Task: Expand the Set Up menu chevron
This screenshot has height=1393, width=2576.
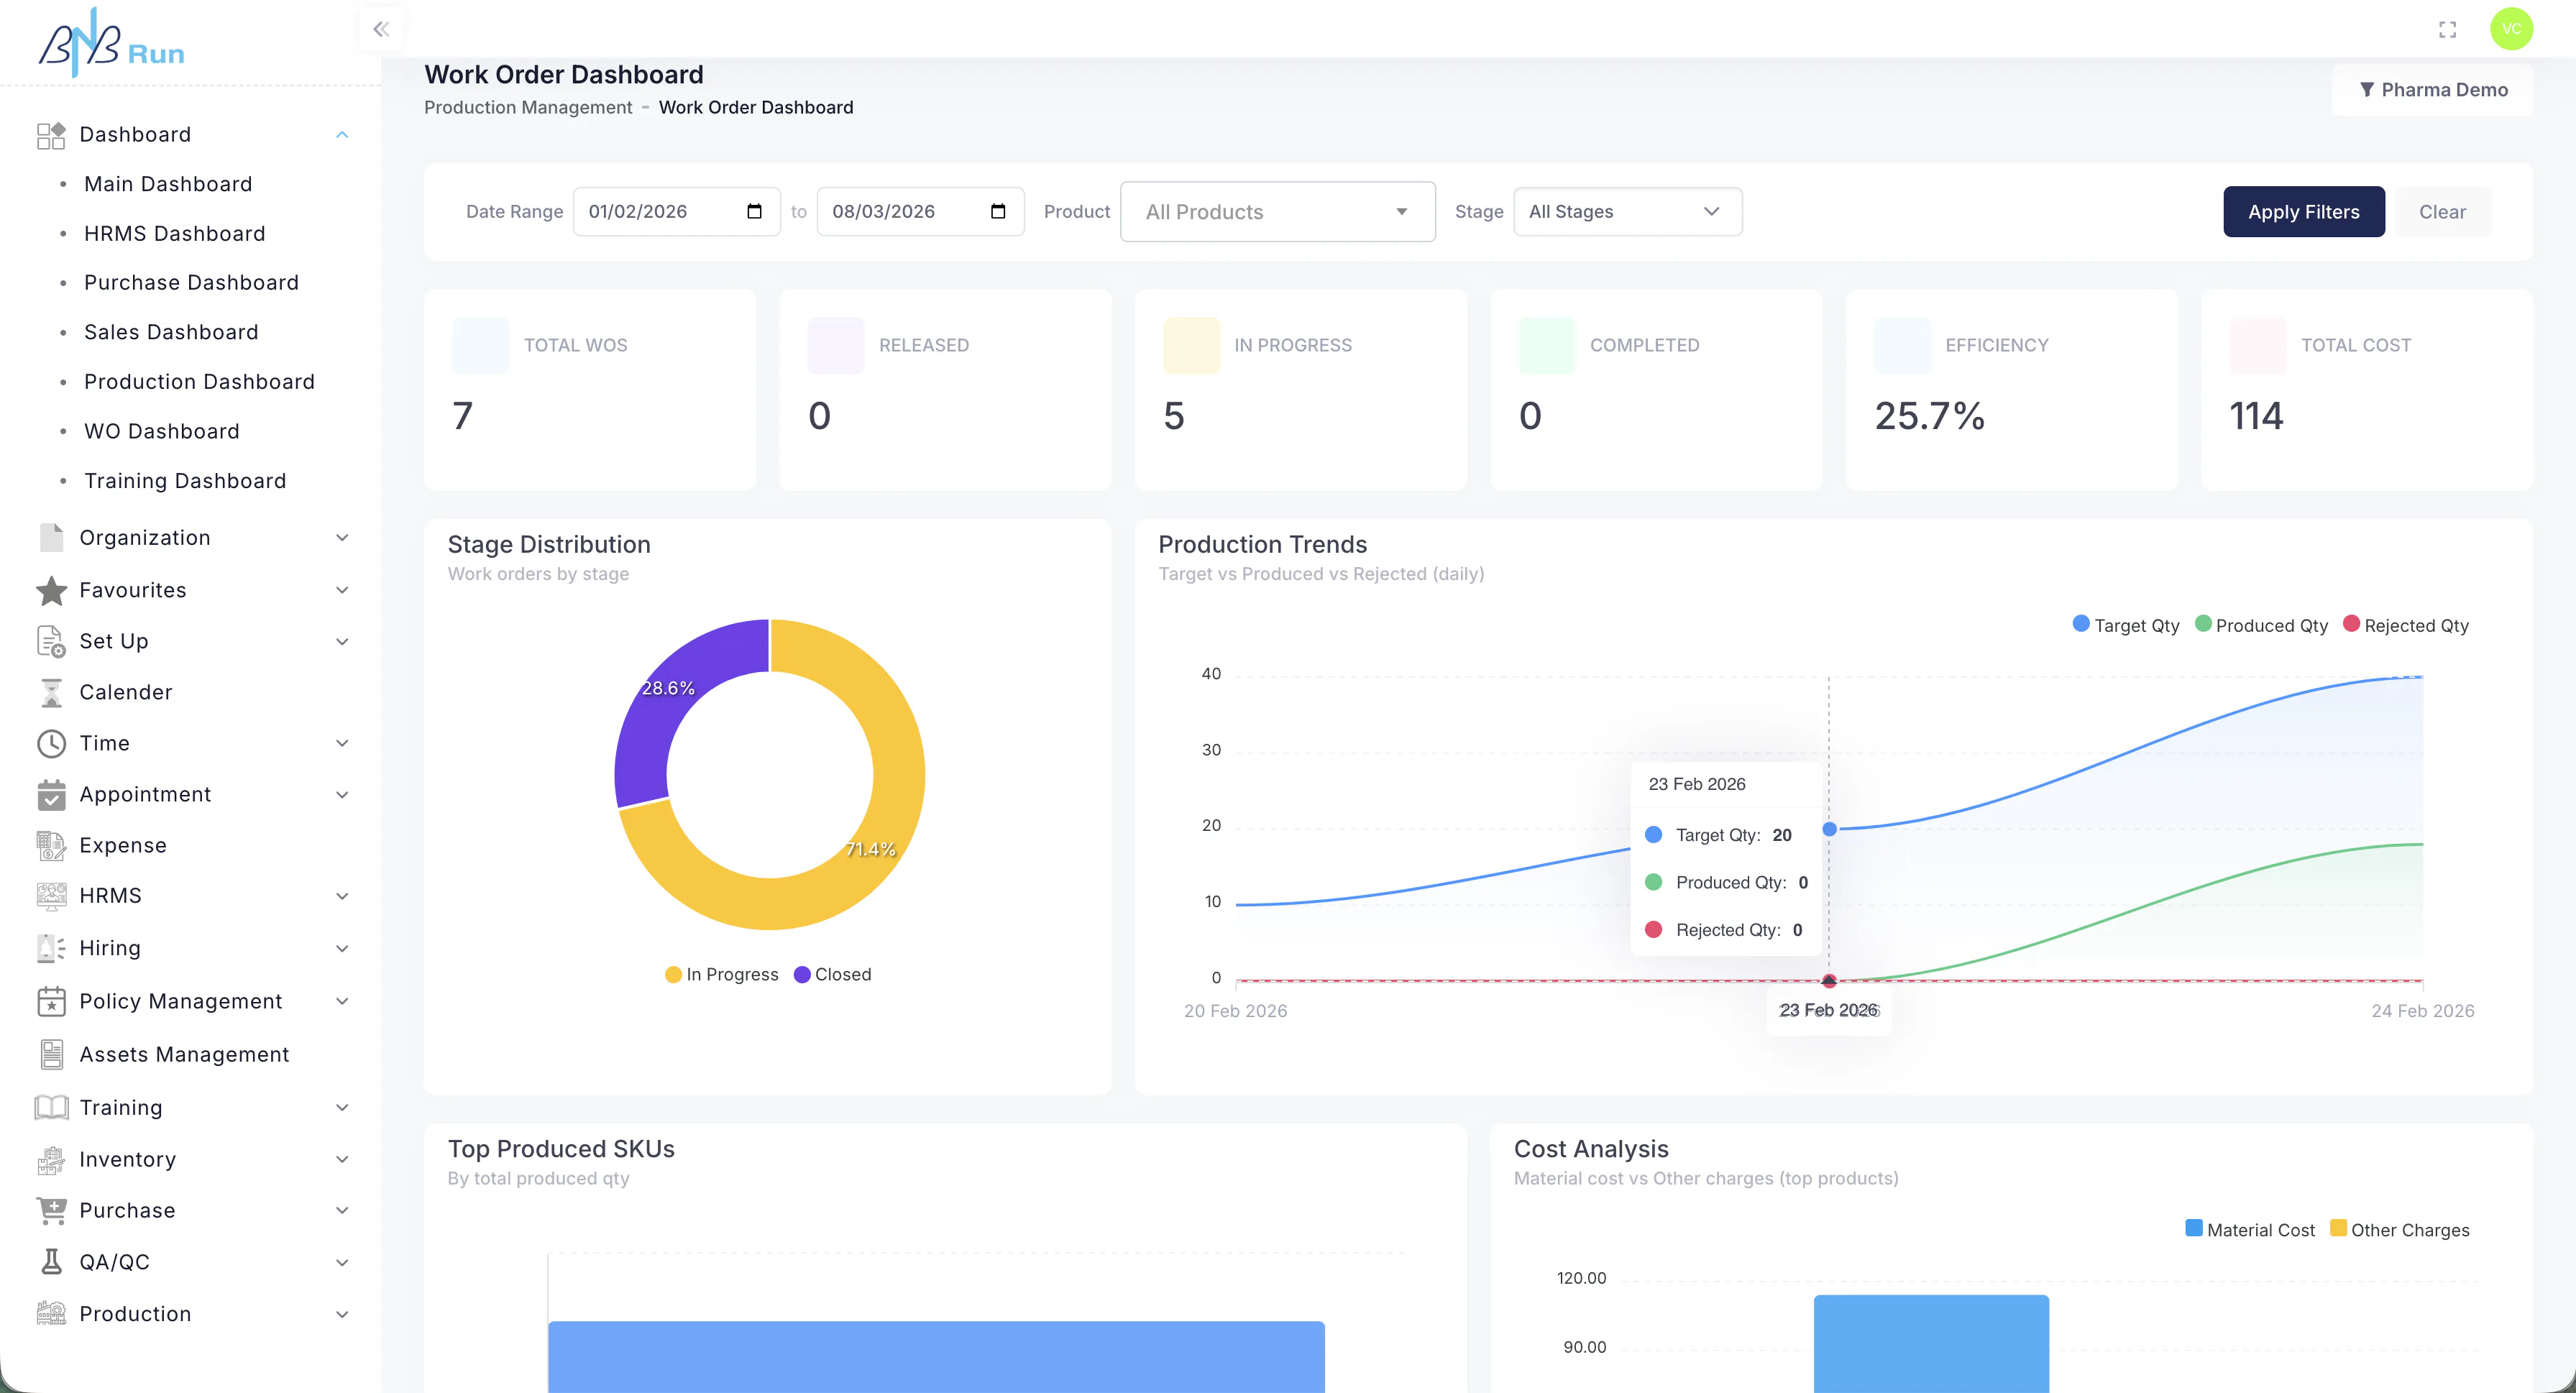Action: tap(342, 641)
